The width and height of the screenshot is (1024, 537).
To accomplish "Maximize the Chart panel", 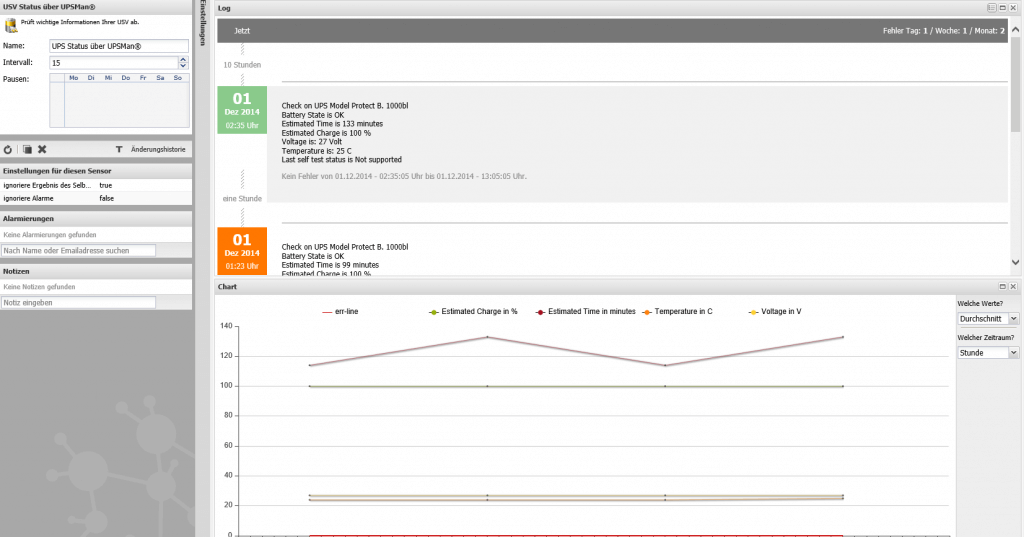I will click(x=1003, y=287).
